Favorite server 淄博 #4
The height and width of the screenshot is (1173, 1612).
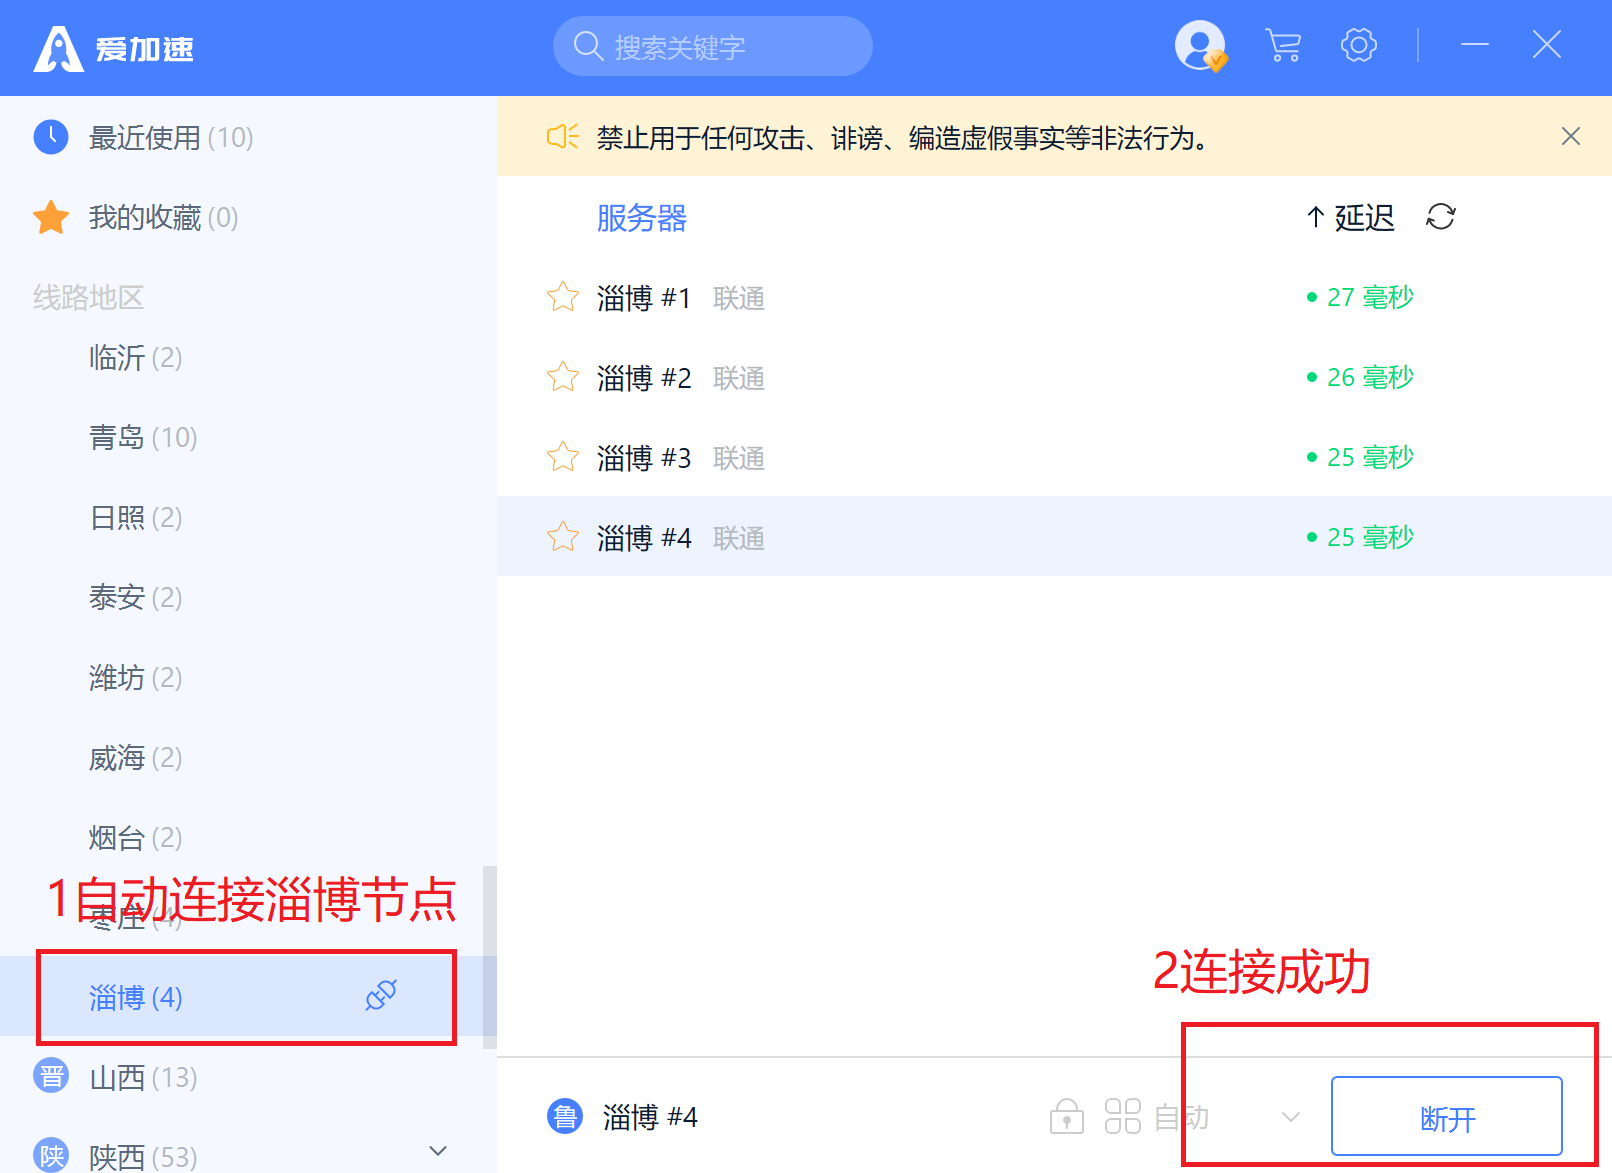[563, 537]
